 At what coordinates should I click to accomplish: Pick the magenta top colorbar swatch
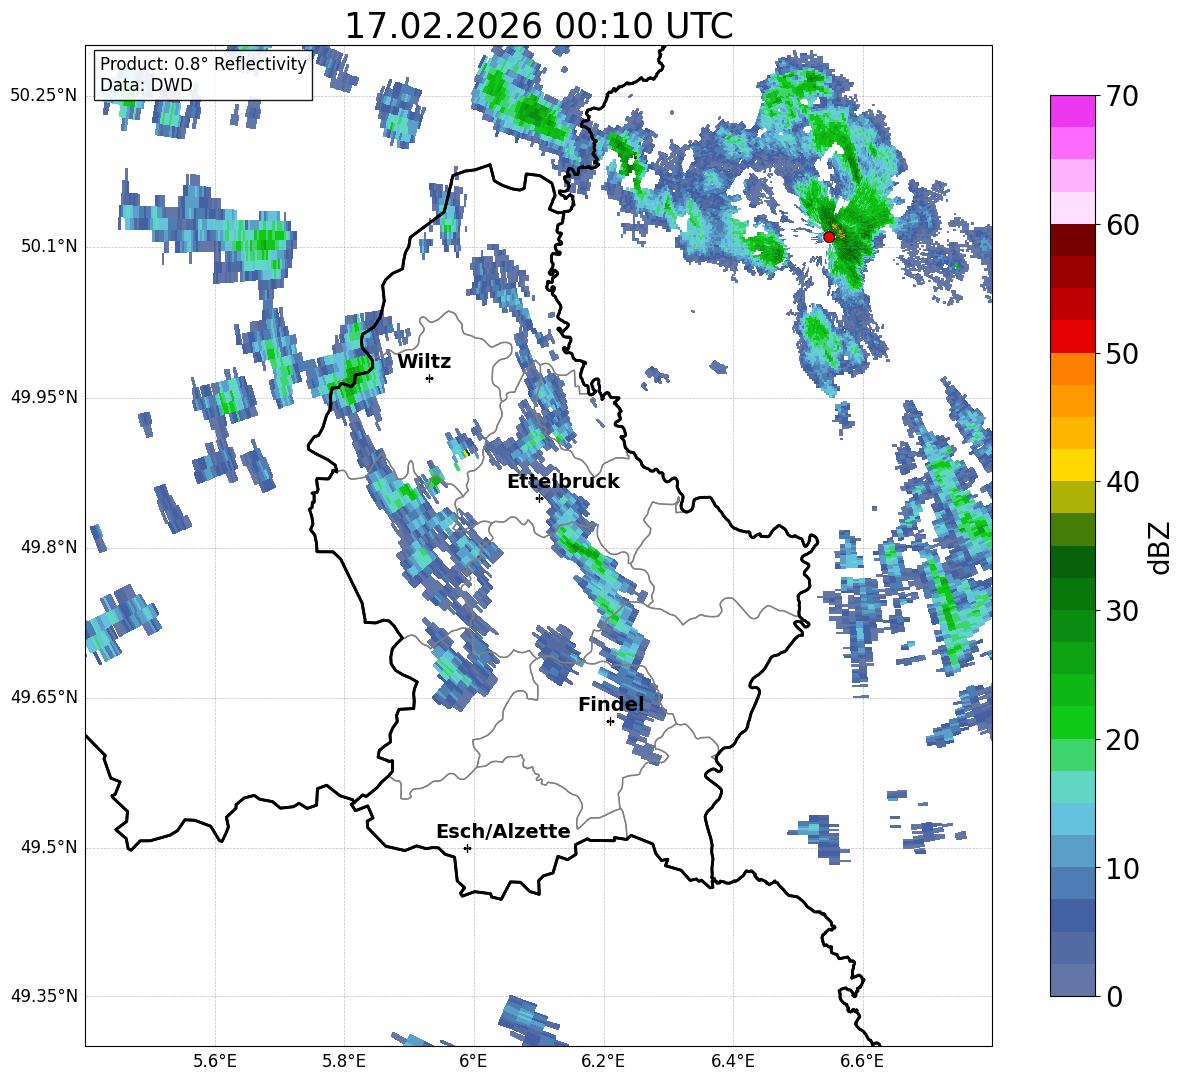1072,112
